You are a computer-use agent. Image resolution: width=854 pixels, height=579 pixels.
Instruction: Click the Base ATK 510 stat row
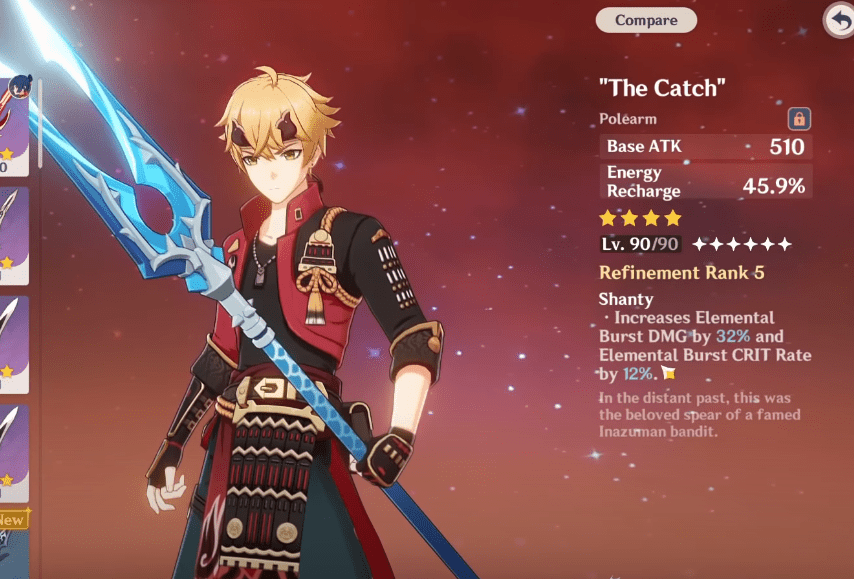point(706,147)
